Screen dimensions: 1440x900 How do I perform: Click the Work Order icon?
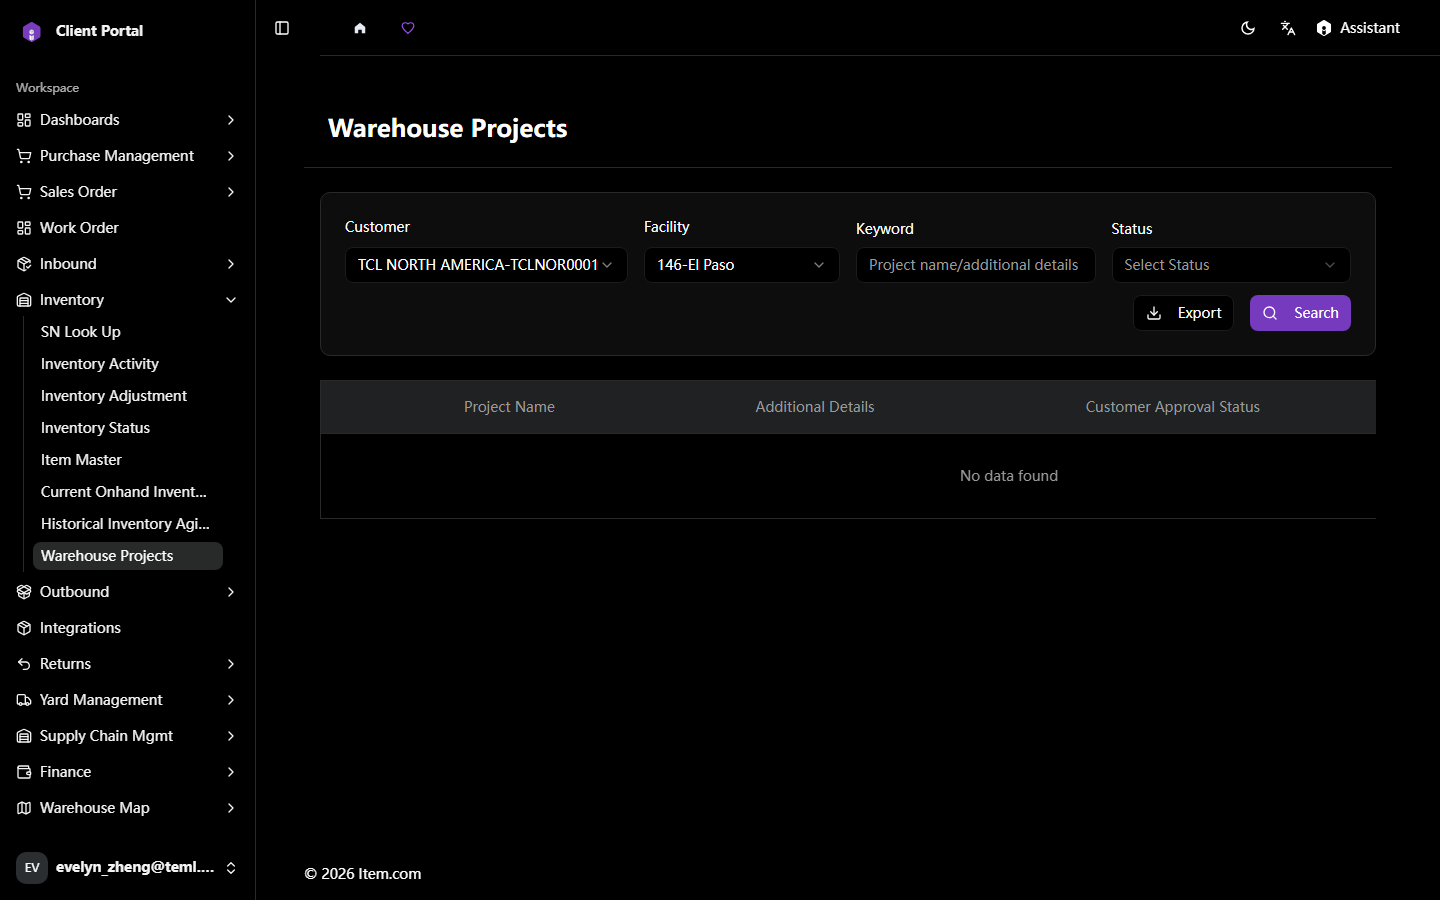coord(24,228)
